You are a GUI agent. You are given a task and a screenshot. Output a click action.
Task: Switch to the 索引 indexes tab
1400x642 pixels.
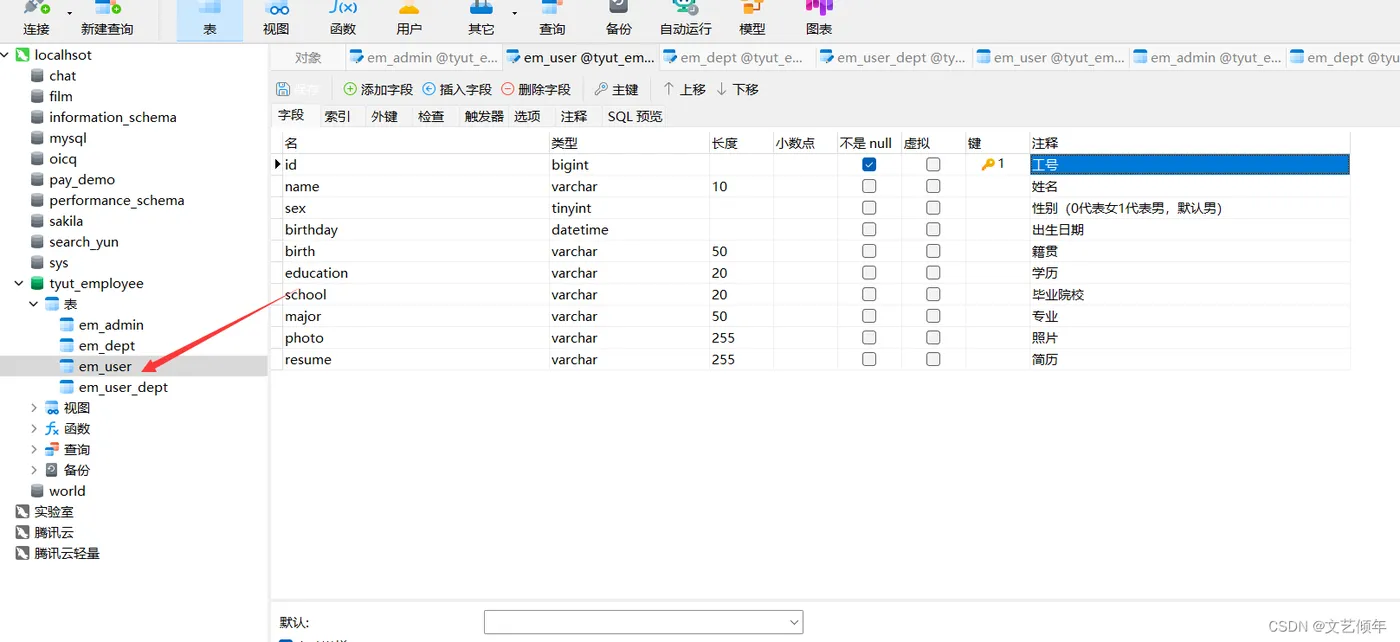tap(337, 117)
